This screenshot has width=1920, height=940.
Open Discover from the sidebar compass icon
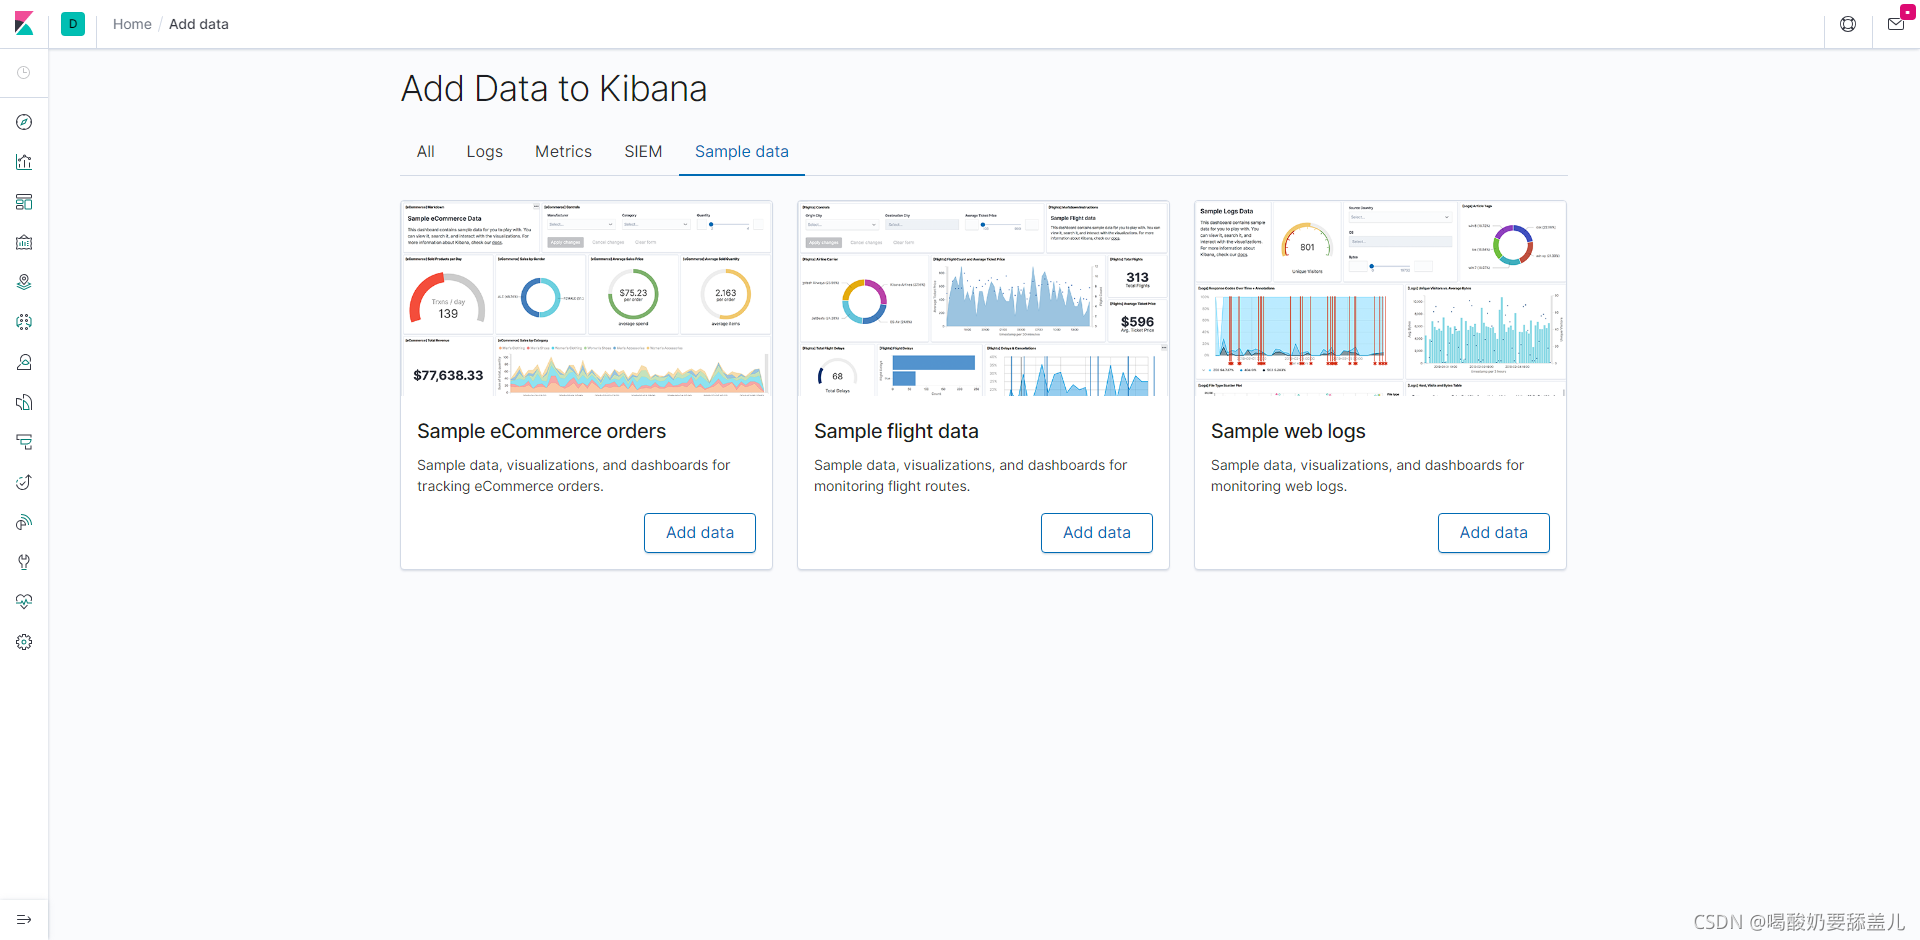tap(24, 122)
